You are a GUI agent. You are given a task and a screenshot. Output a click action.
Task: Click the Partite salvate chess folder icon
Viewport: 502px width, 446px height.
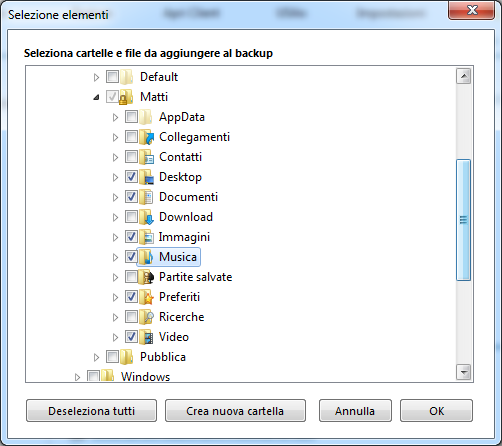[146, 277]
